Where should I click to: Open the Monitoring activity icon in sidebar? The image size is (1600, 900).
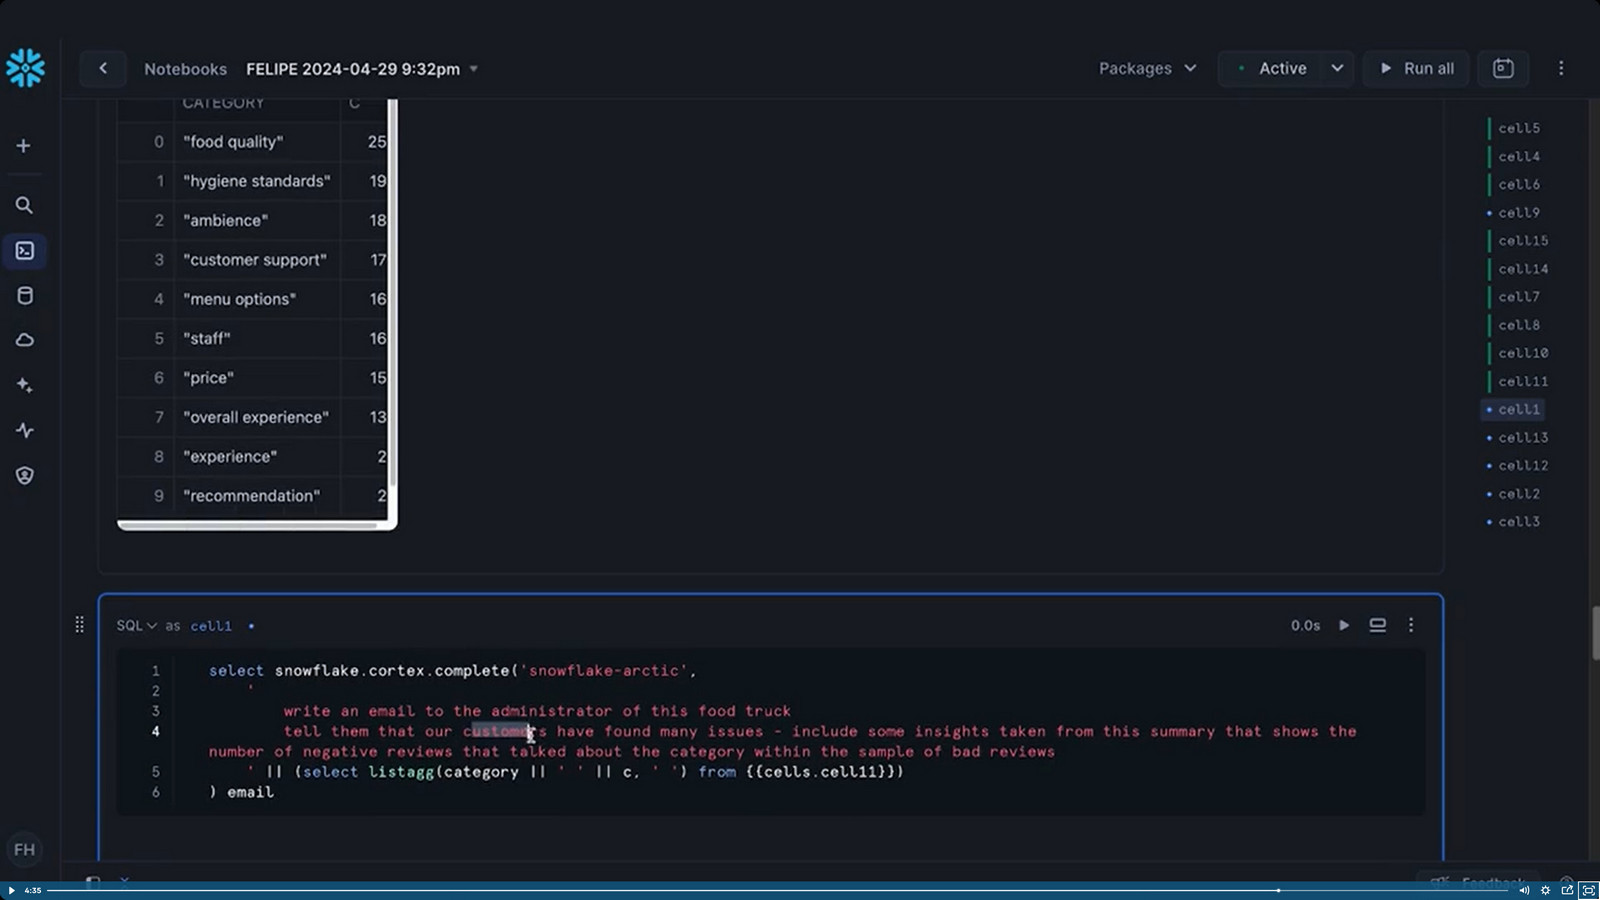pos(25,430)
